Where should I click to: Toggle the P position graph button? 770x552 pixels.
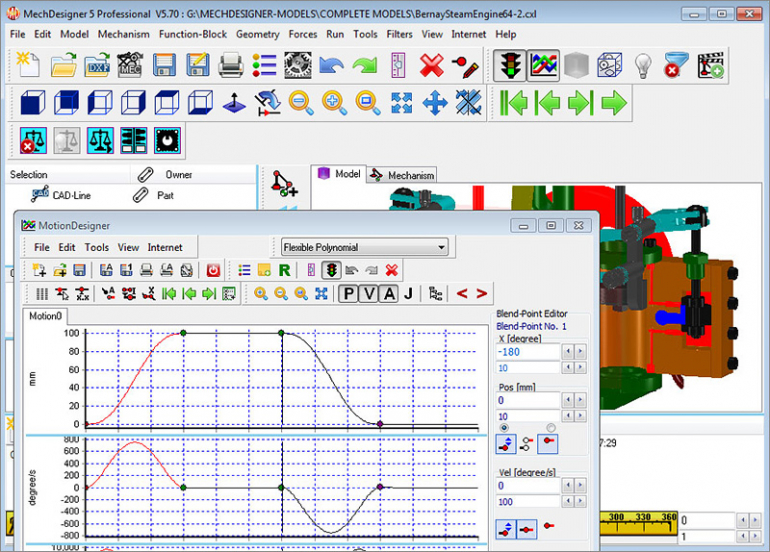point(348,293)
